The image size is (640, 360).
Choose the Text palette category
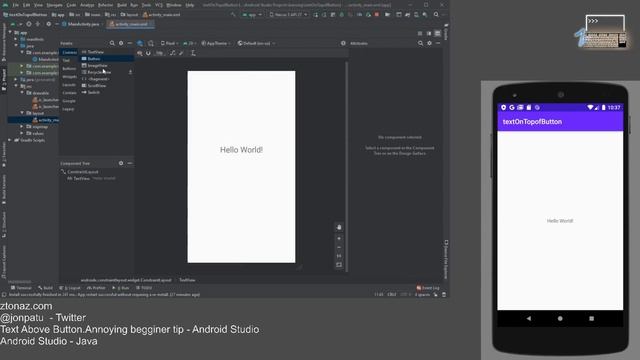66,60
